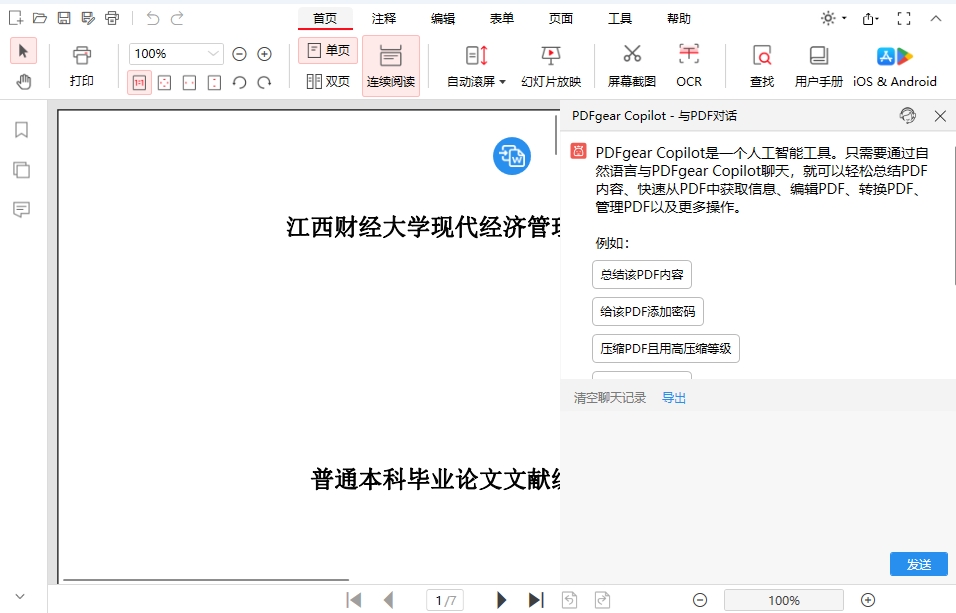Run OCR on the document
The image size is (956, 613).
coord(689,65)
